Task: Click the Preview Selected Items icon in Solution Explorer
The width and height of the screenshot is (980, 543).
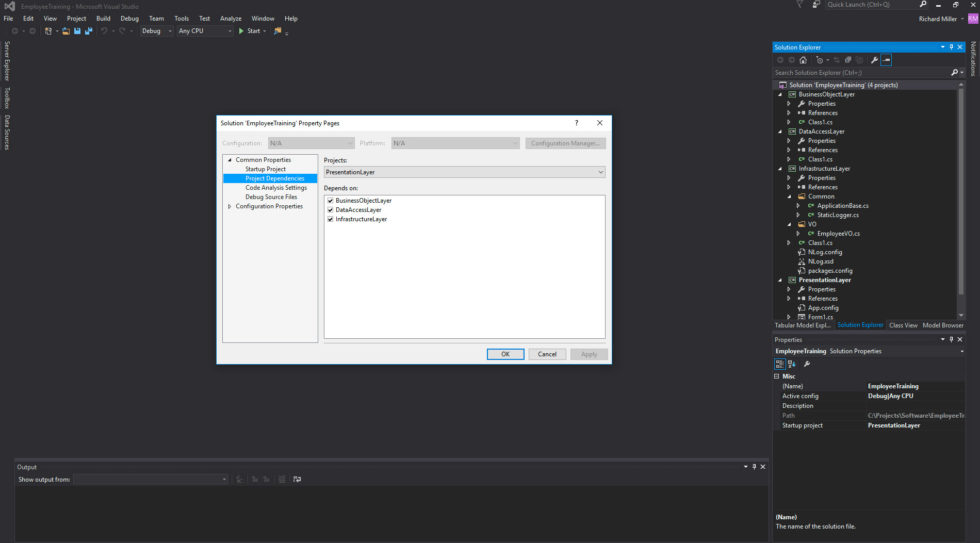Action: coord(886,60)
